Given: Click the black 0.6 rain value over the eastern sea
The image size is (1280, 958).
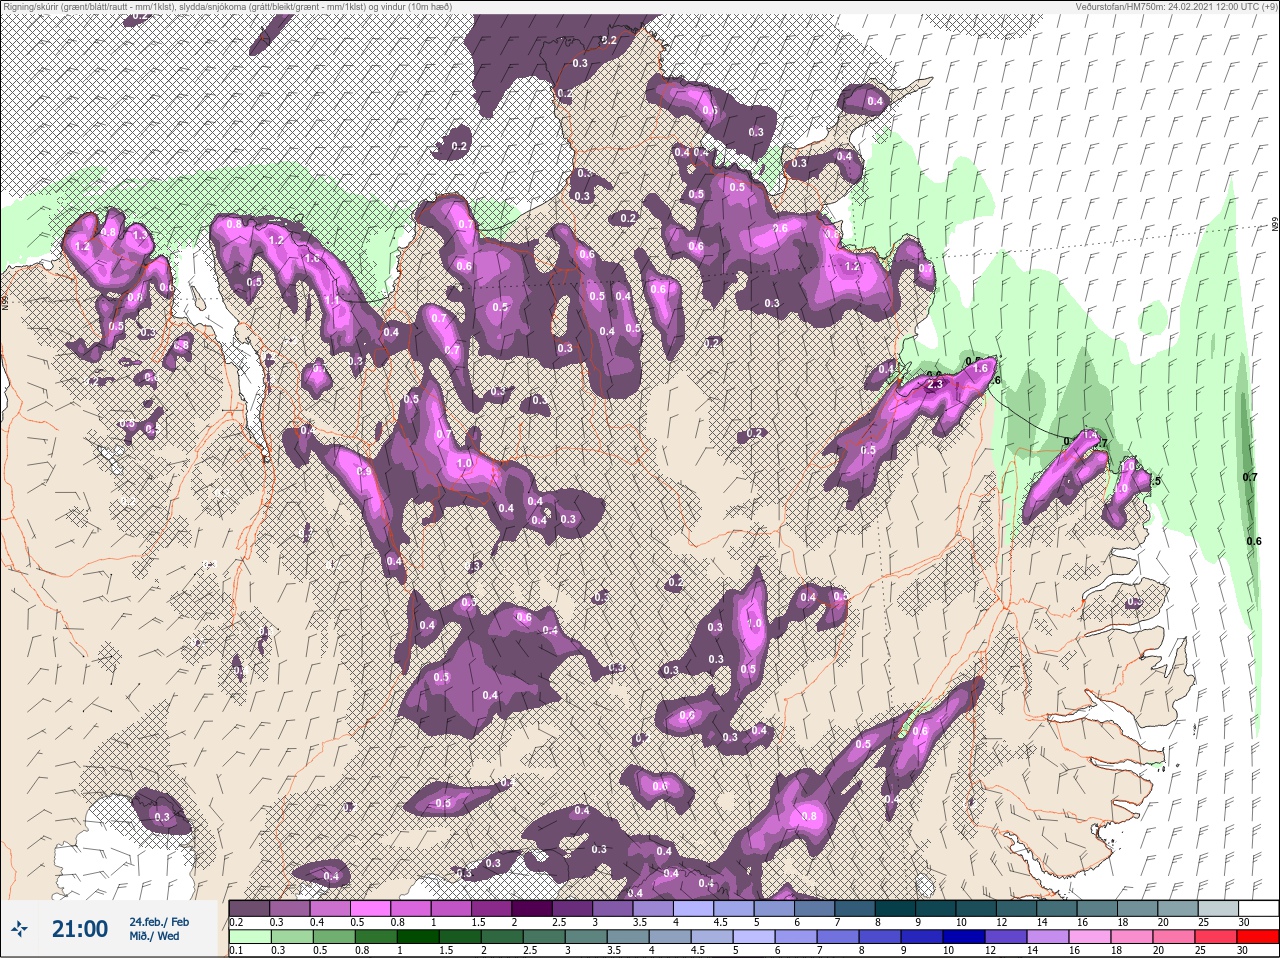Looking at the screenshot, I should [1254, 541].
